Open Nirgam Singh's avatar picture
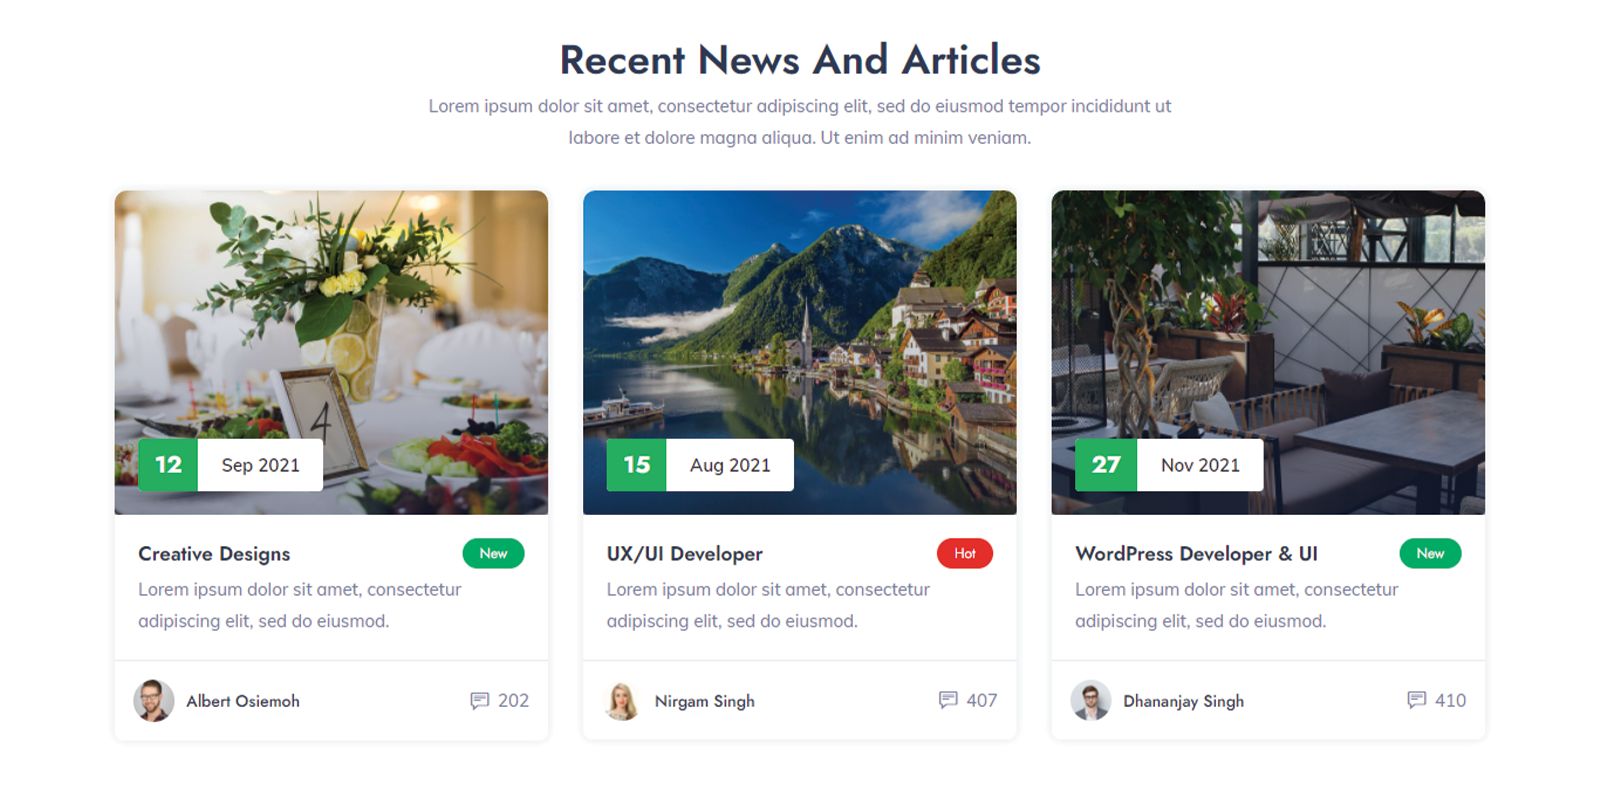 tap(622, 701)
